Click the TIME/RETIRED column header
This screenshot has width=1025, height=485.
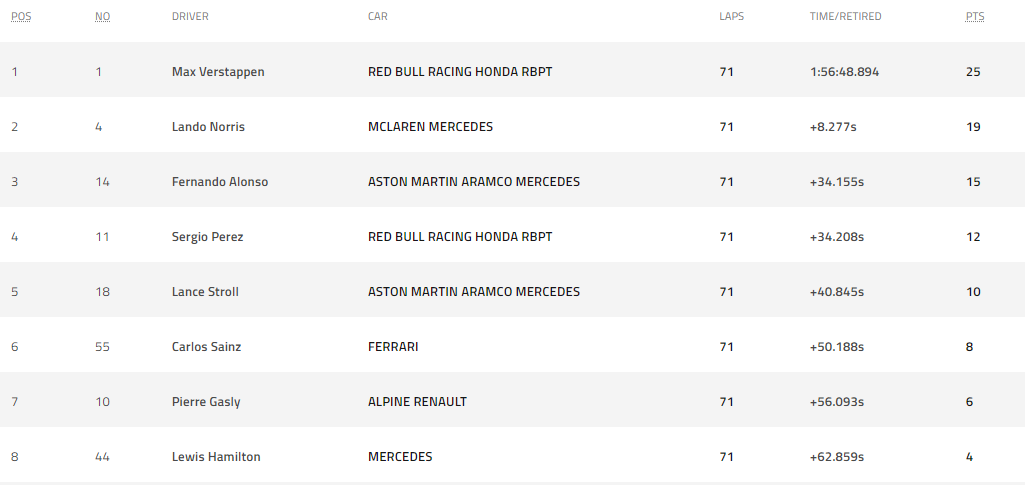point(845,16)
